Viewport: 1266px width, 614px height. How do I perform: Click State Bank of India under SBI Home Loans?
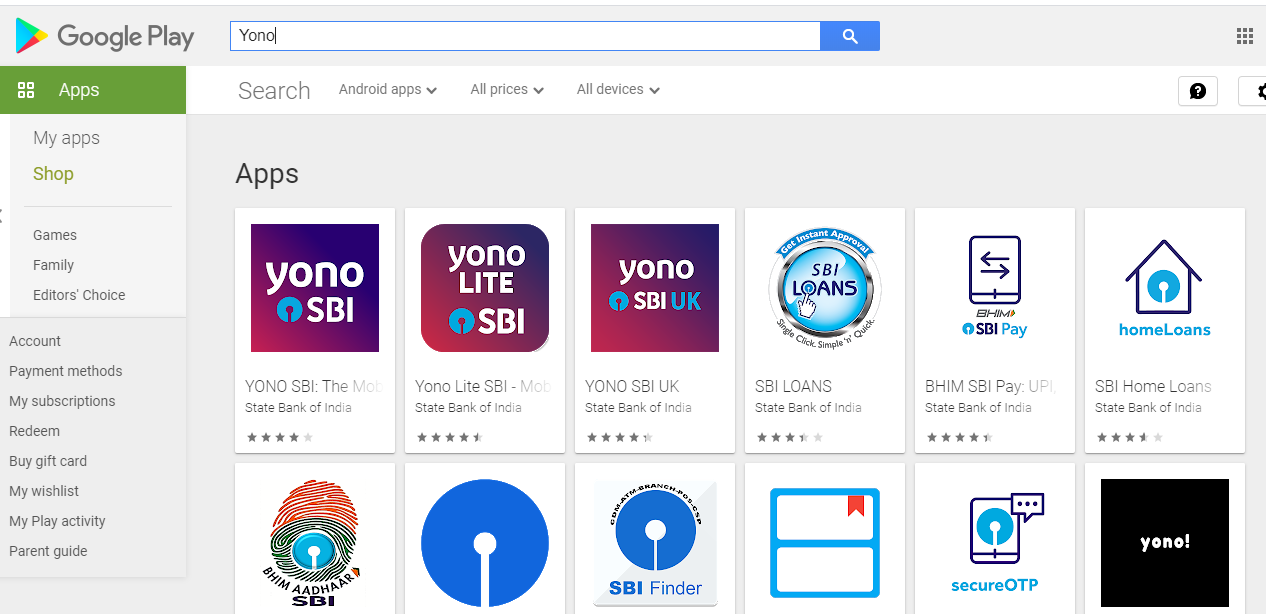(1148, 408)
